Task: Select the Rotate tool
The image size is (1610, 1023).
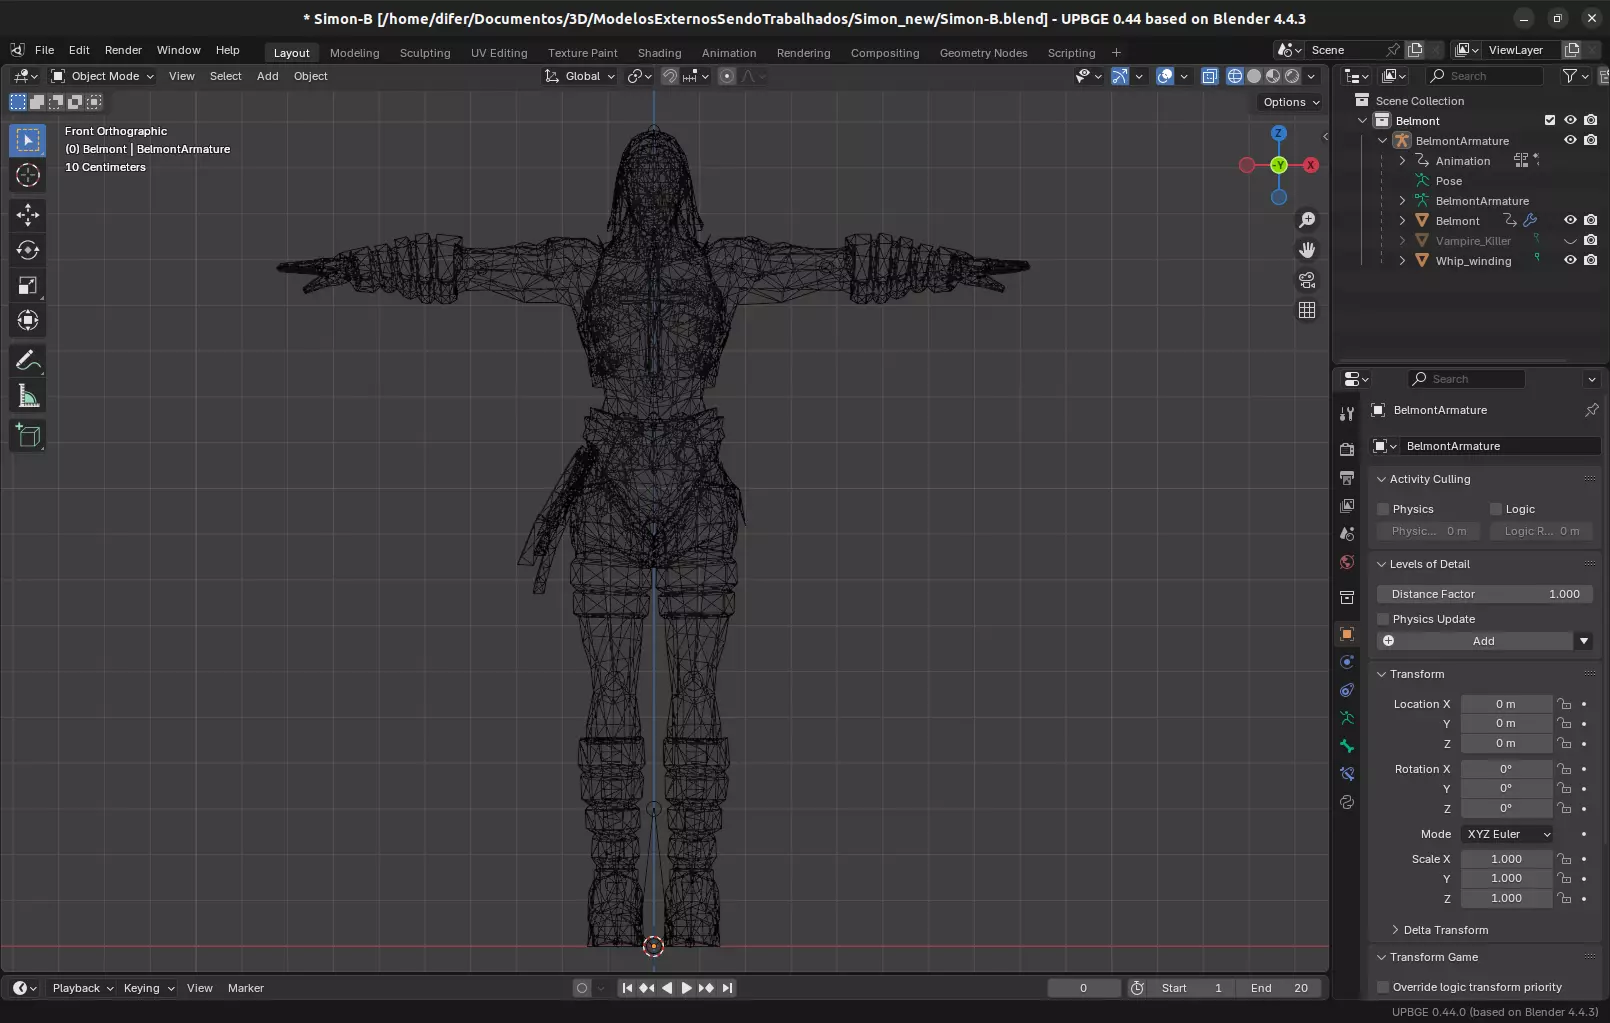Action: click(28, 250)
